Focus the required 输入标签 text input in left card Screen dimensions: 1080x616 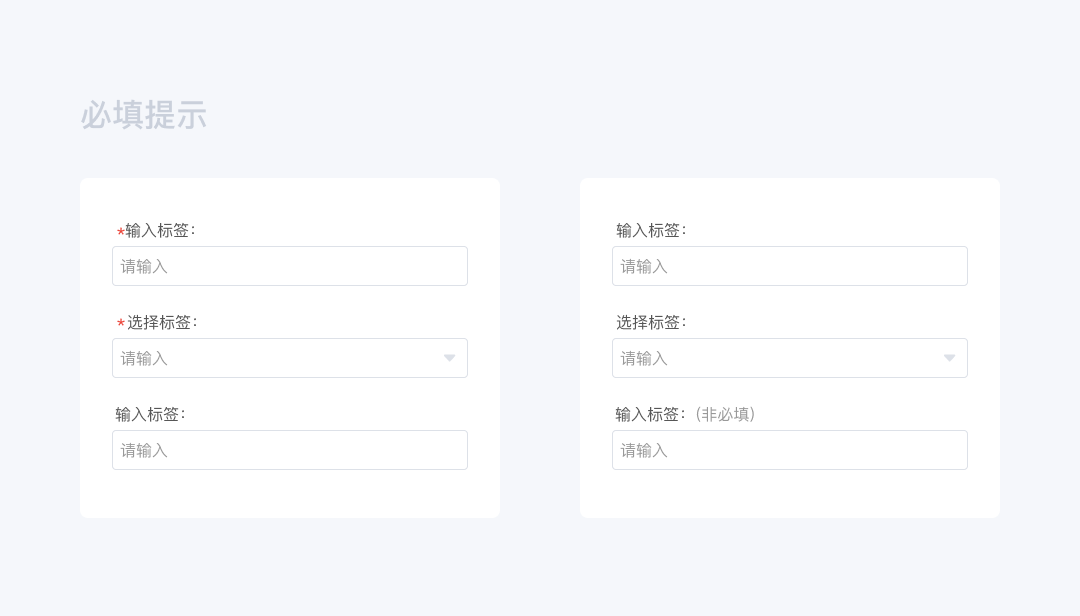pyautogui.click(x=290, y=266)
